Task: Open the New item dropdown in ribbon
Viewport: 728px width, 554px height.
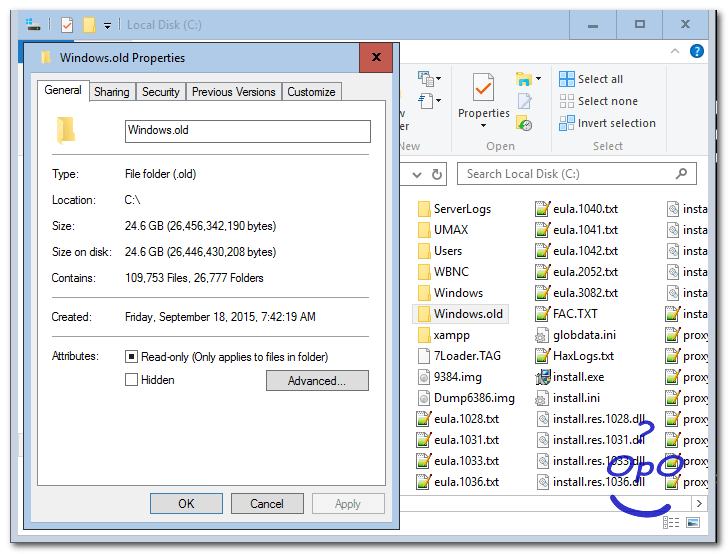Action: (429, 79)
